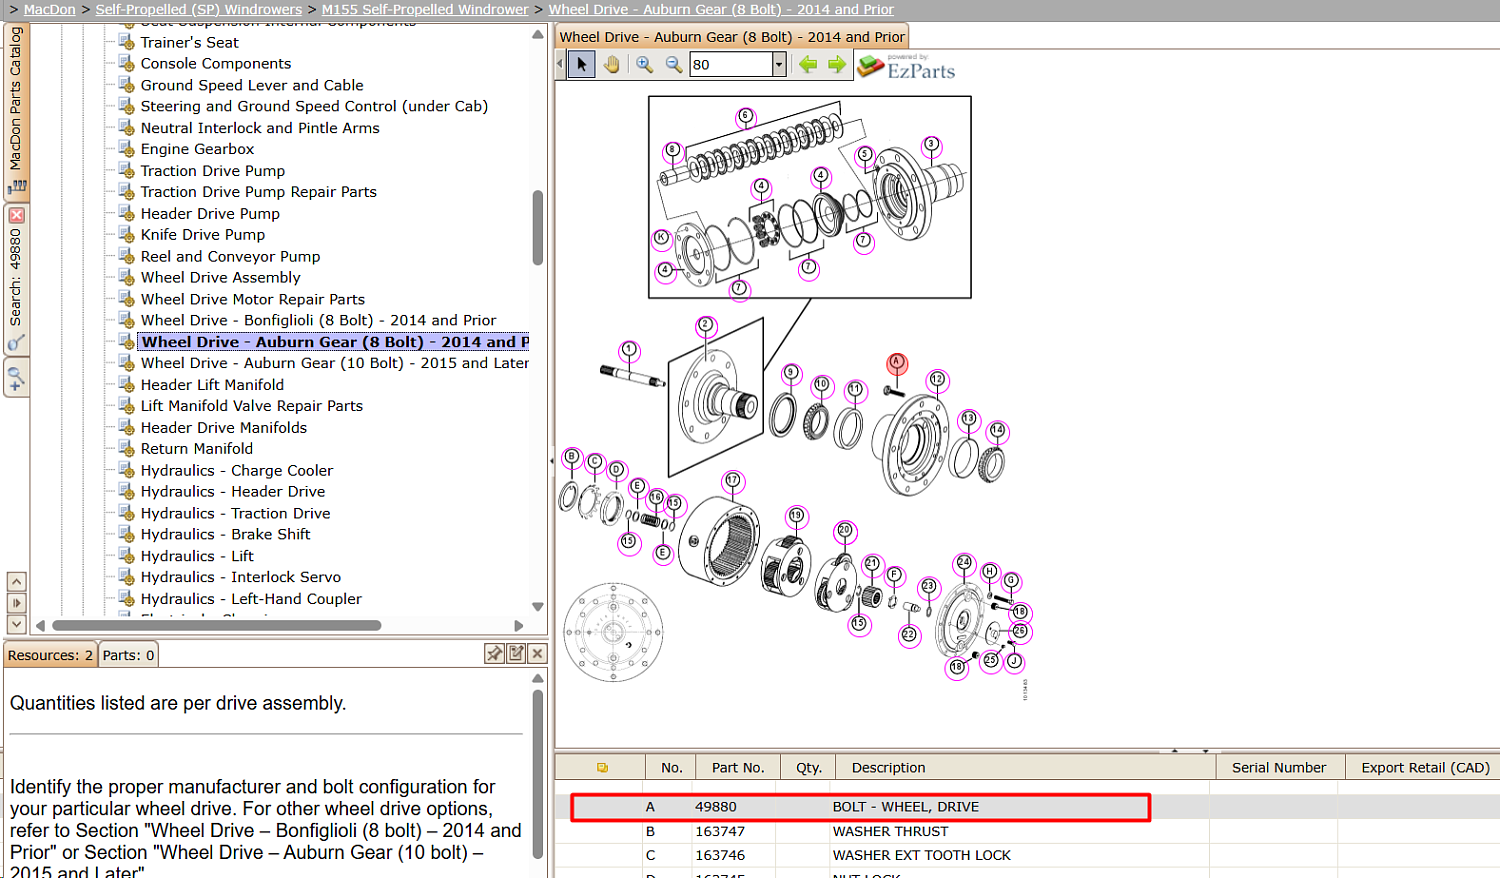Switch to the Resources: 2 tab

50,655
